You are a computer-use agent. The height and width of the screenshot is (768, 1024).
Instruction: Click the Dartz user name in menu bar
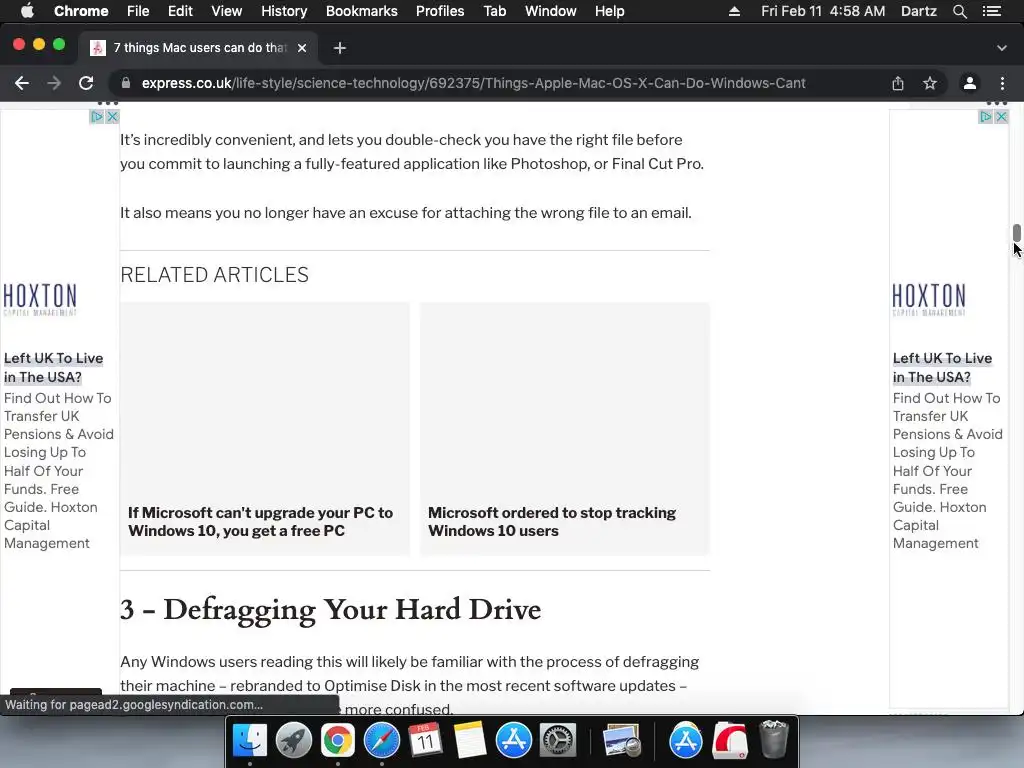919,11
